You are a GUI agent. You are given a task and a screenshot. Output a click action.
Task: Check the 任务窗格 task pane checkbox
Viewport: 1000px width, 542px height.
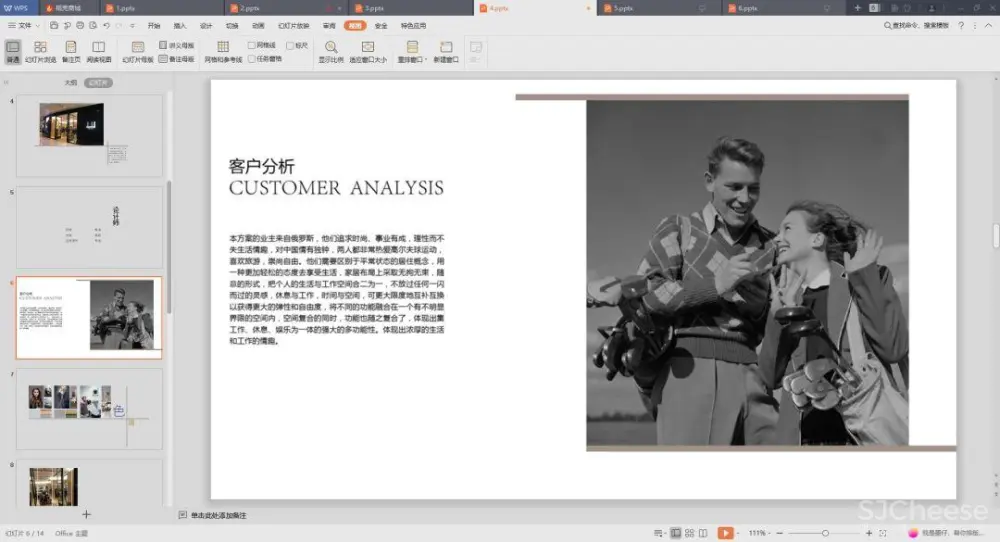tap(252, 58)
